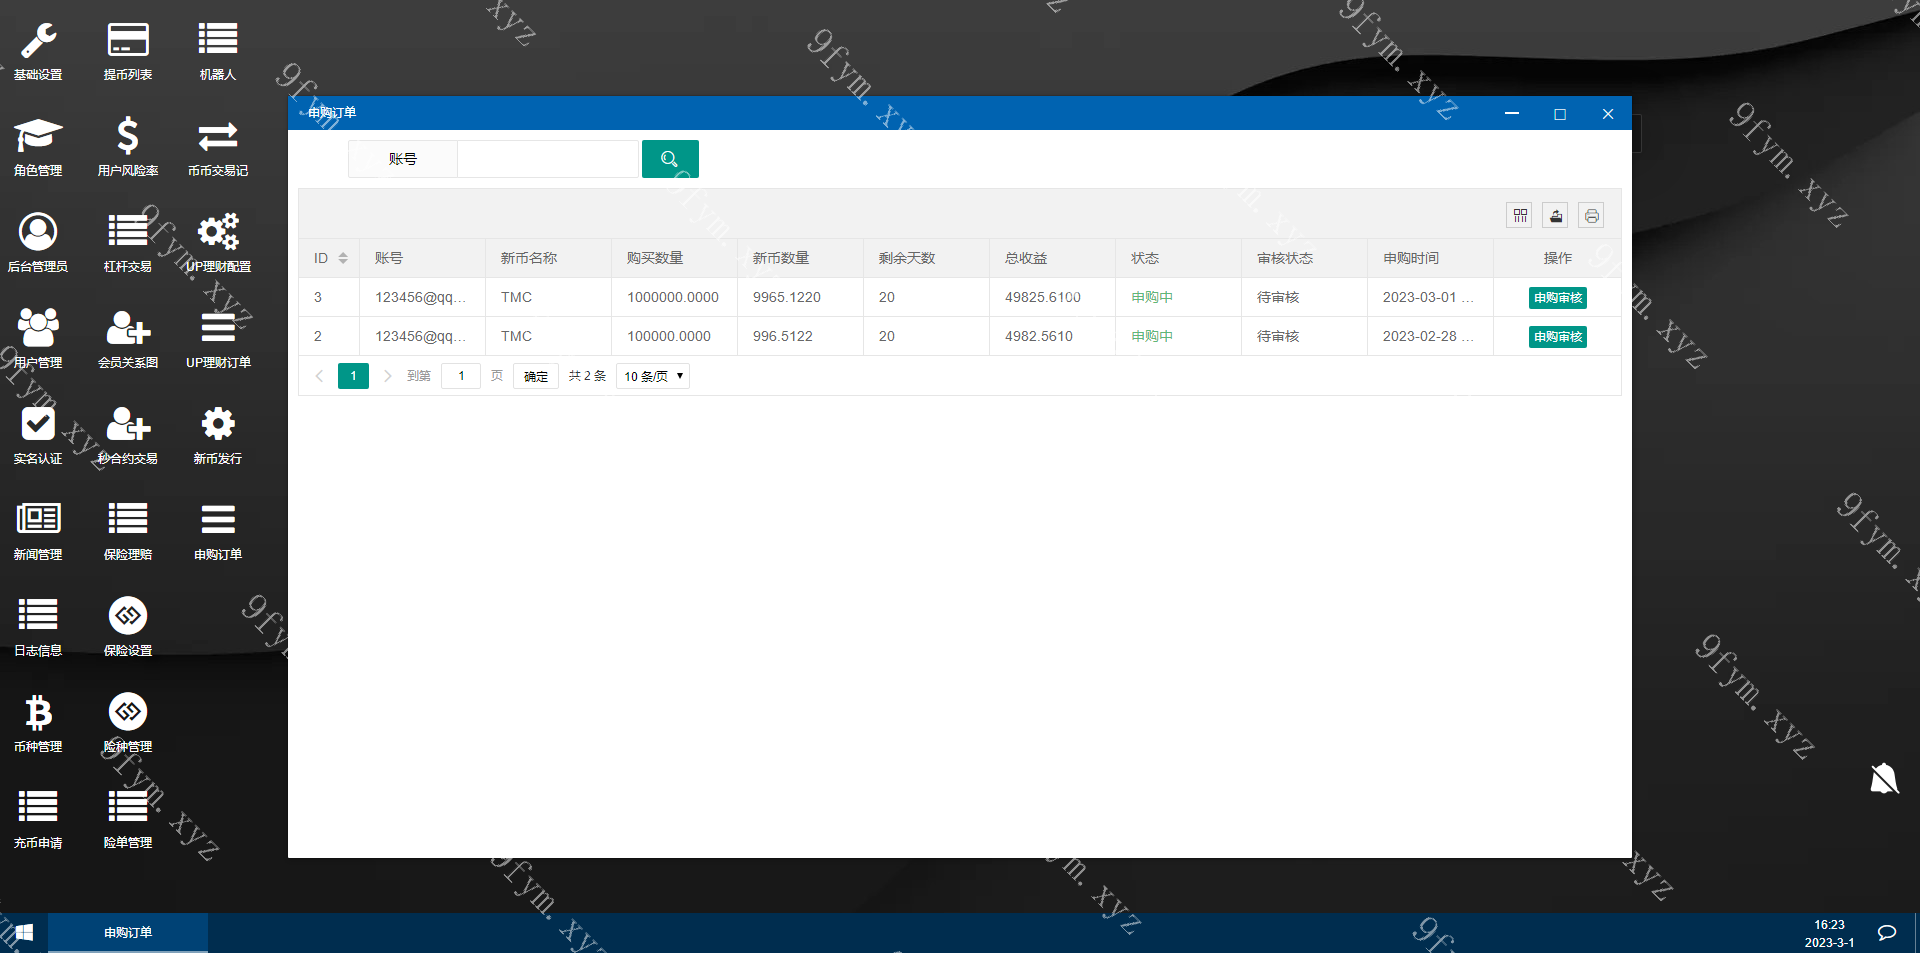
Task: Open the 用户风险率 dollar icon
Action: (128, 135)
